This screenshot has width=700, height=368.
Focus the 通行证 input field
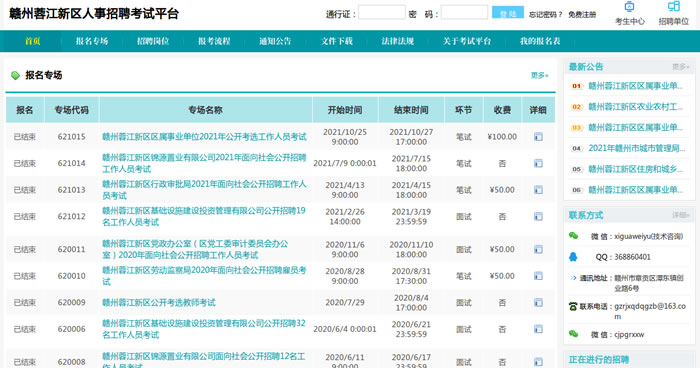[382, 13]
